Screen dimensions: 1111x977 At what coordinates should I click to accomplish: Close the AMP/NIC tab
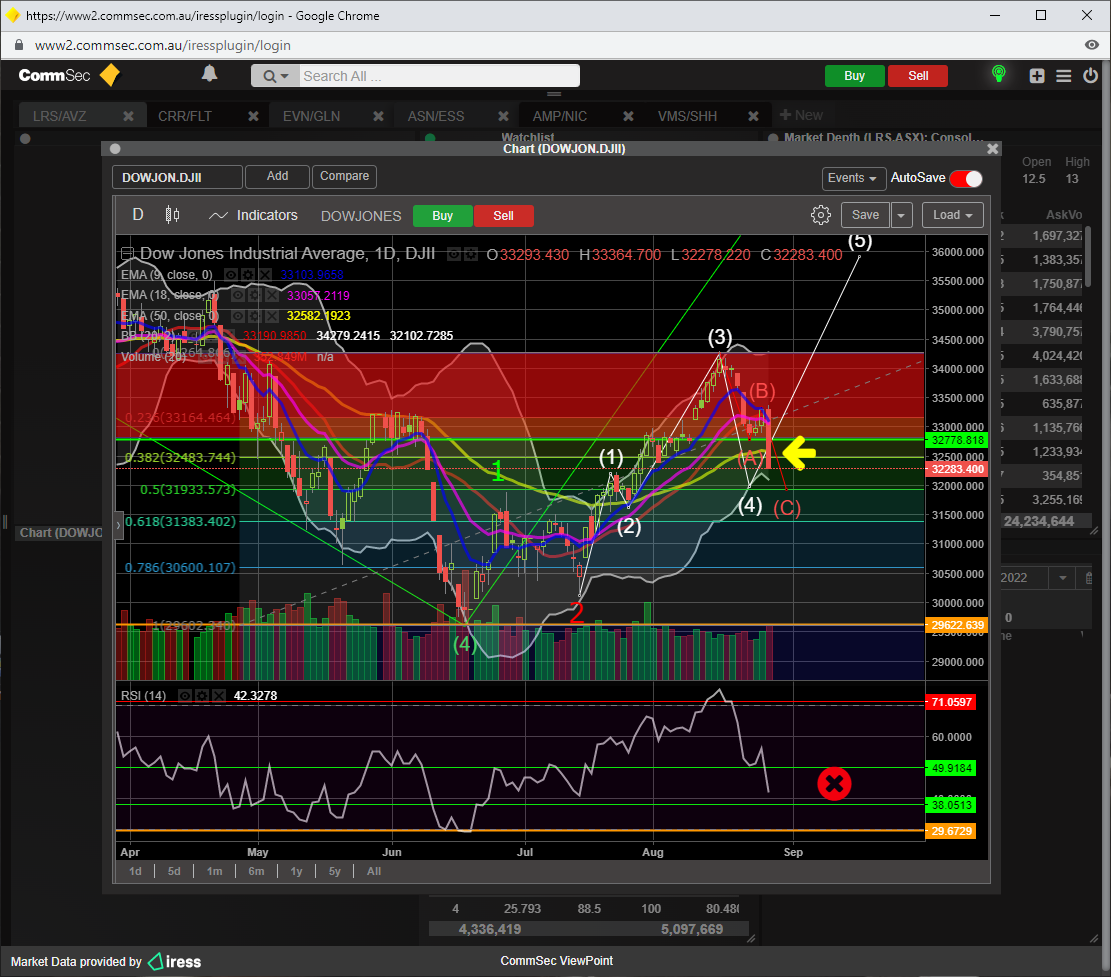628,116
